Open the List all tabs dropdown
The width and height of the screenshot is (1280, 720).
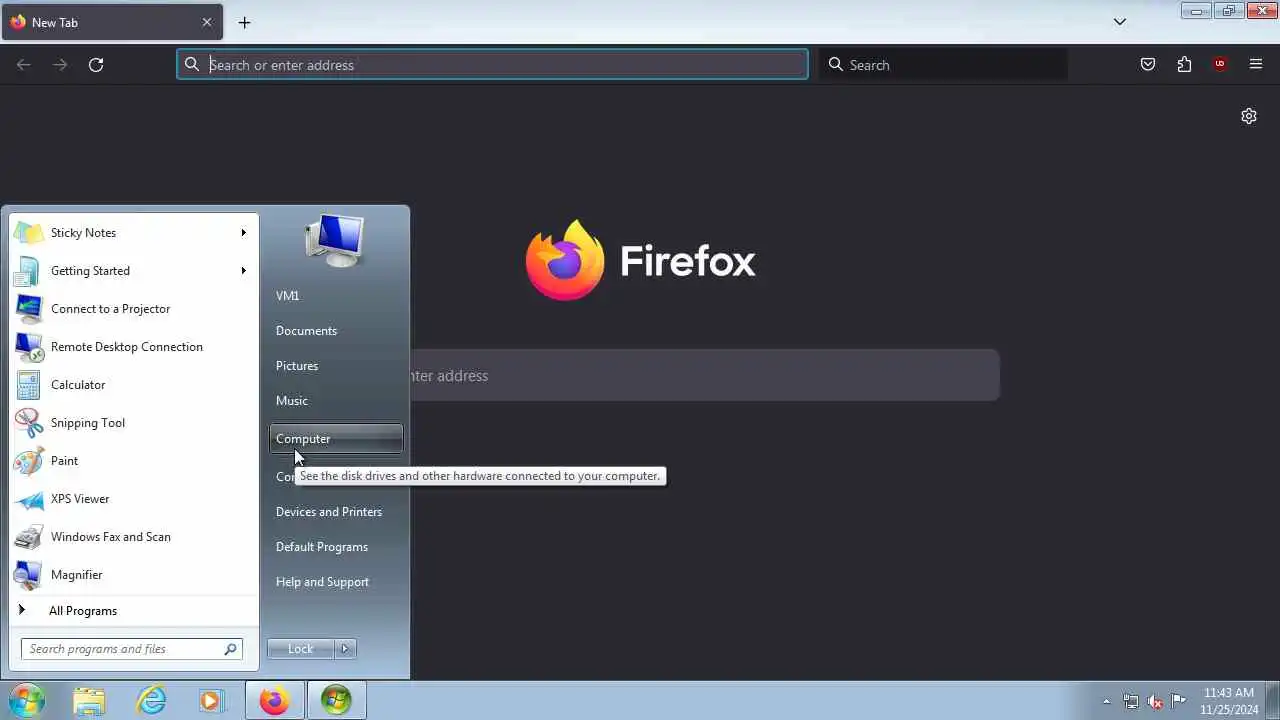[1120, 22]
